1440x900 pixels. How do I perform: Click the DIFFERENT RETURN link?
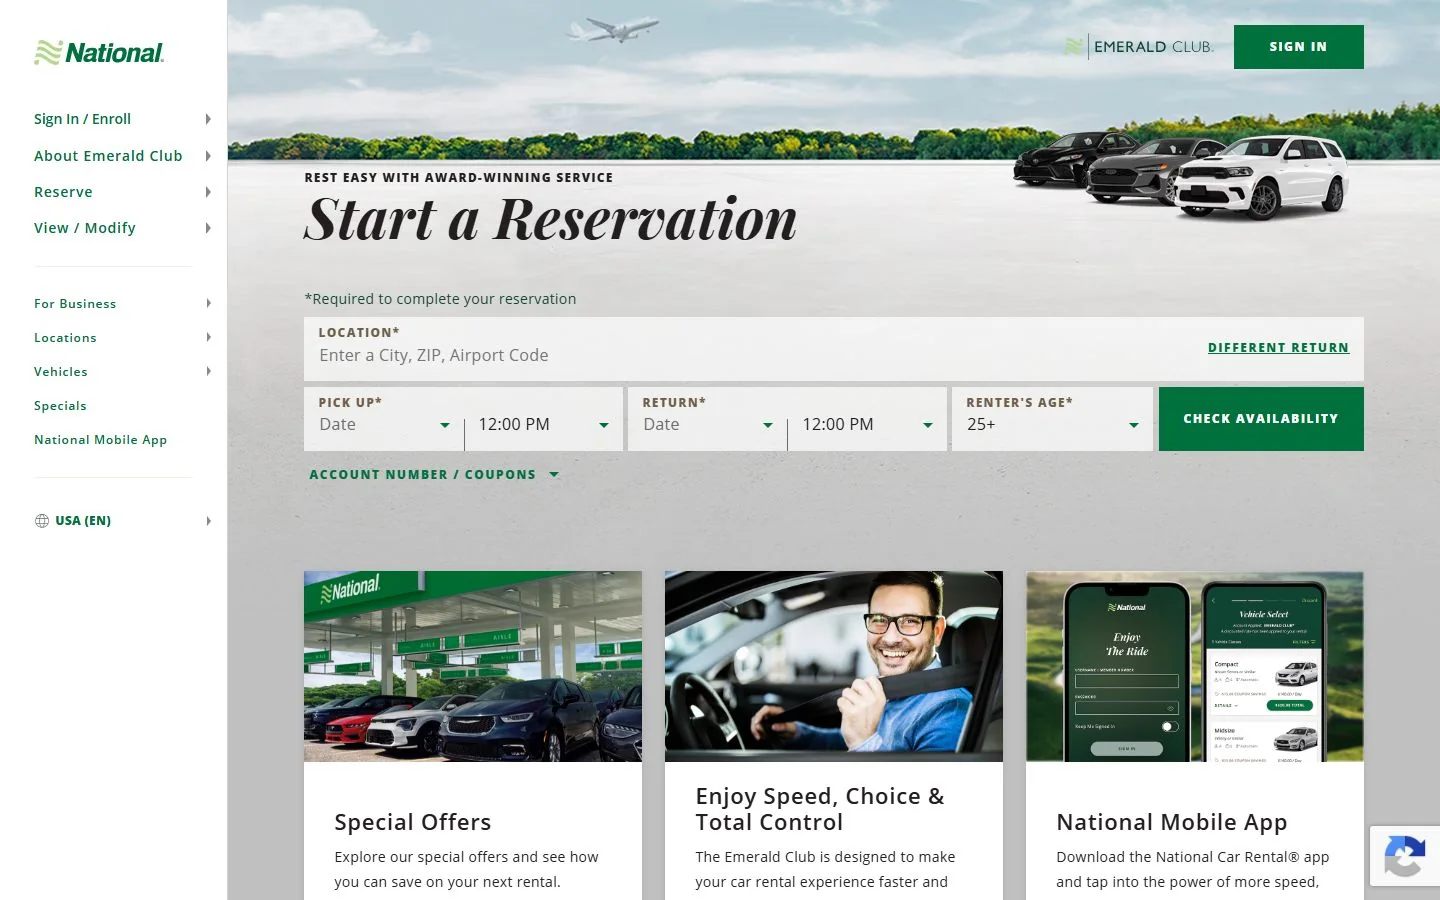[1278, 348]
